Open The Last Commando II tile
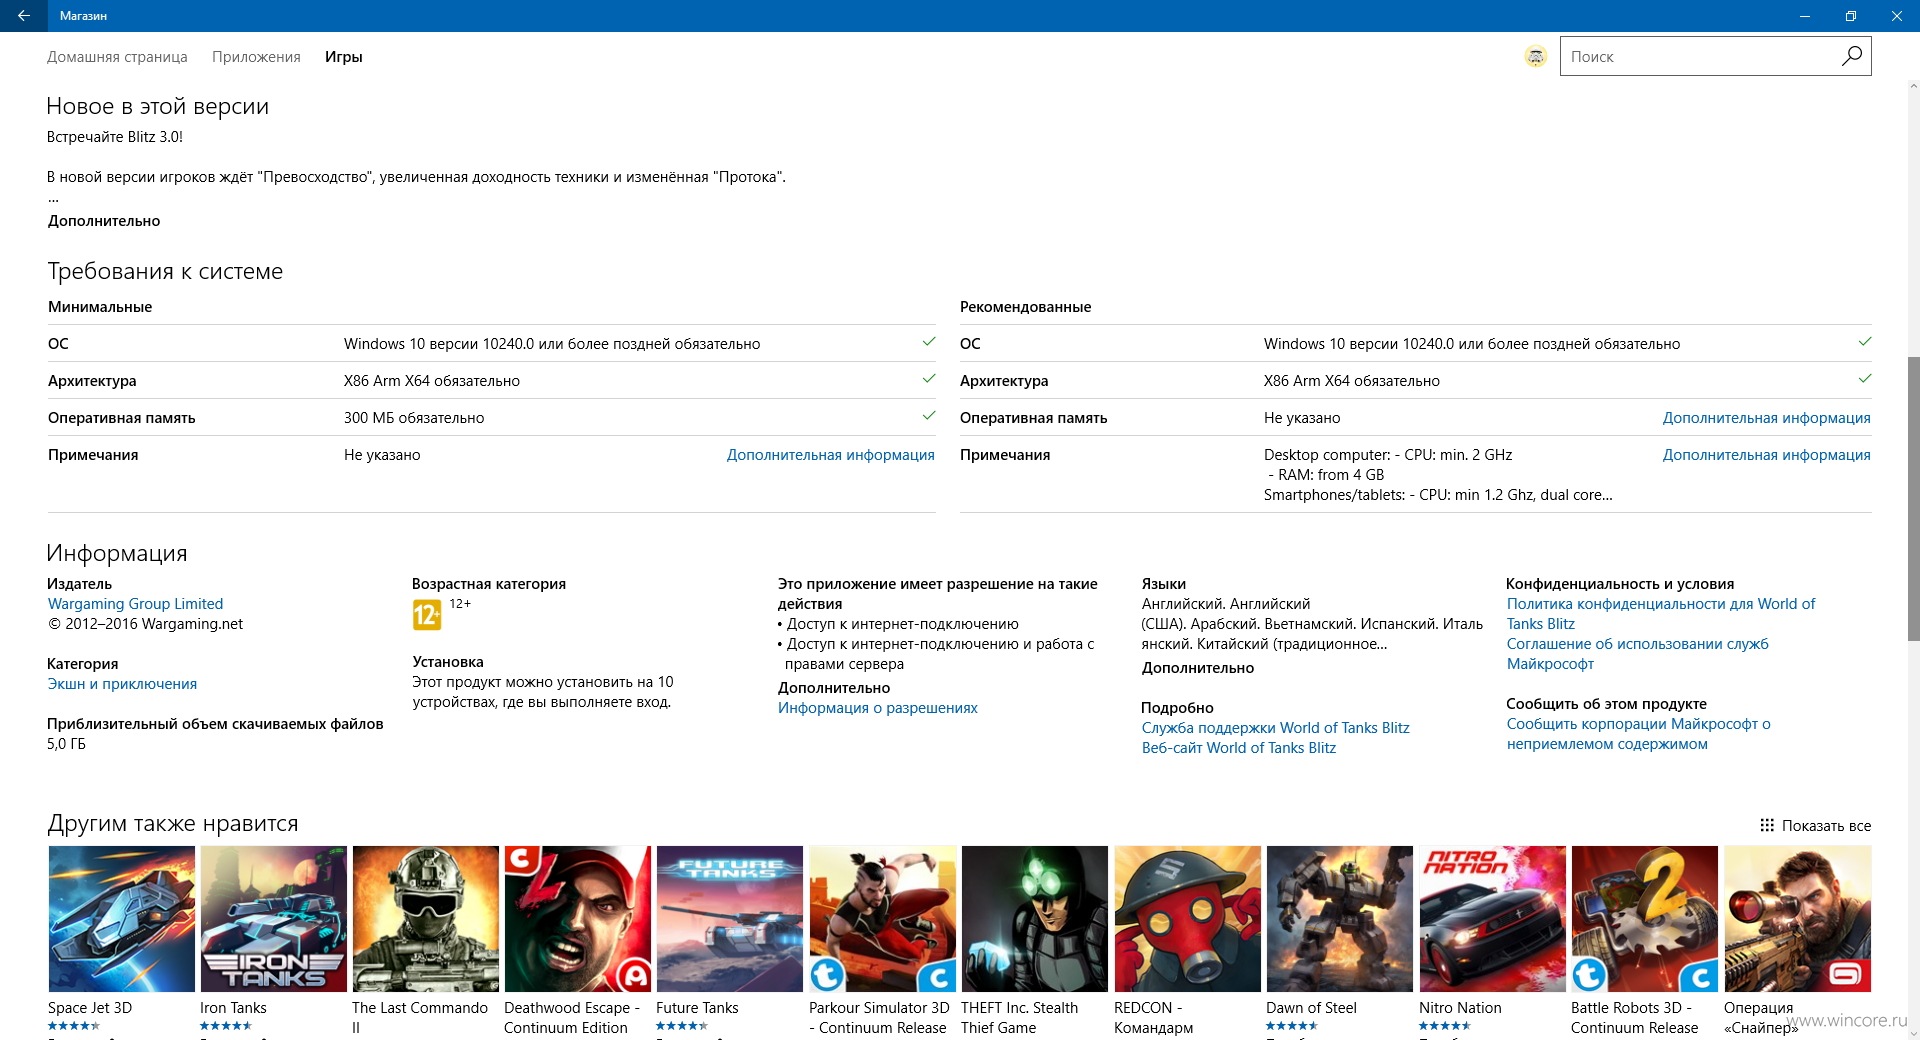 [426, 919]
